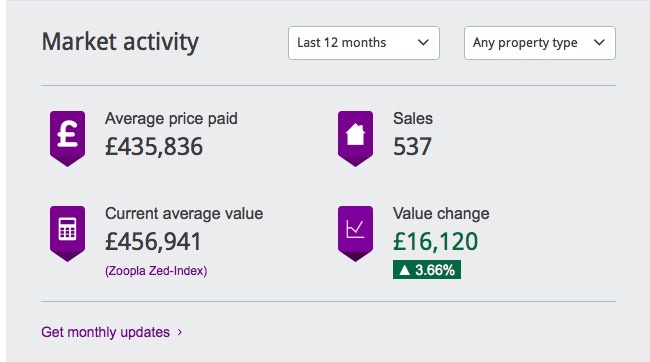The height and width of the screenshot is (362, 650).
Task: Click the £16,120 value change amount
Action: click(435, 241)
